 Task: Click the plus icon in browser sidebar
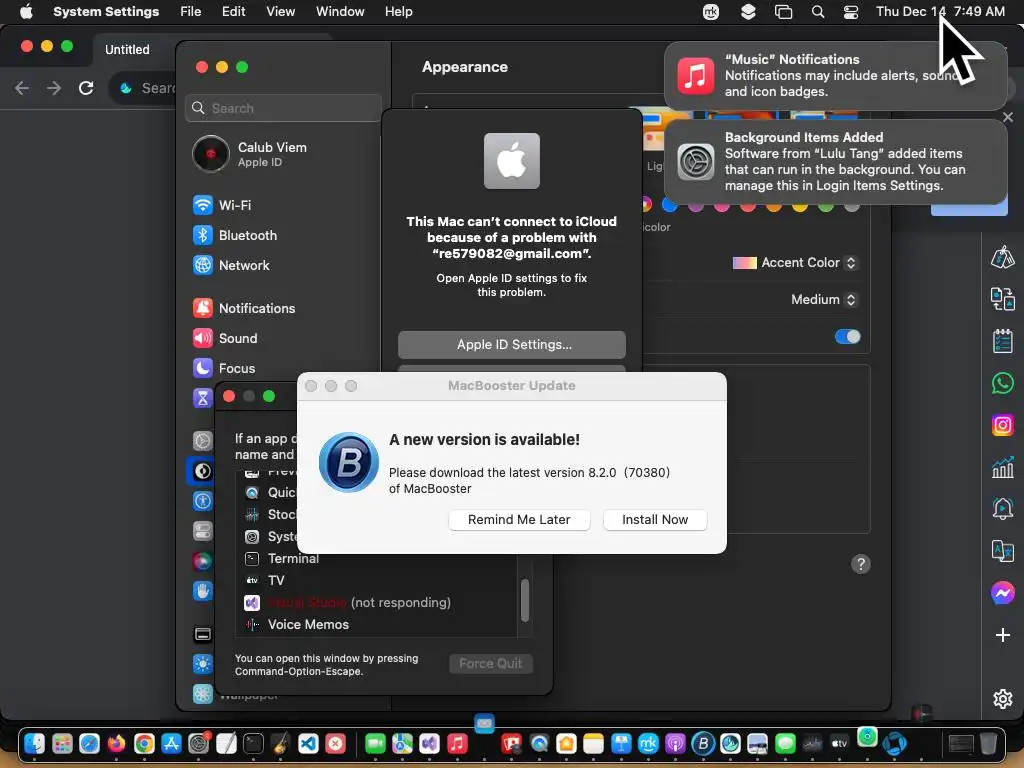point(1002,635)
